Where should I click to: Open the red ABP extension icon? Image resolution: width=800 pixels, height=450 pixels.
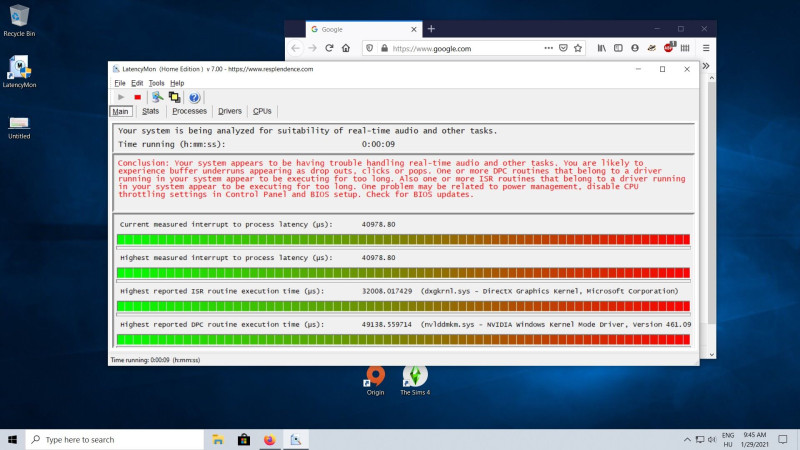coord(669,47)
